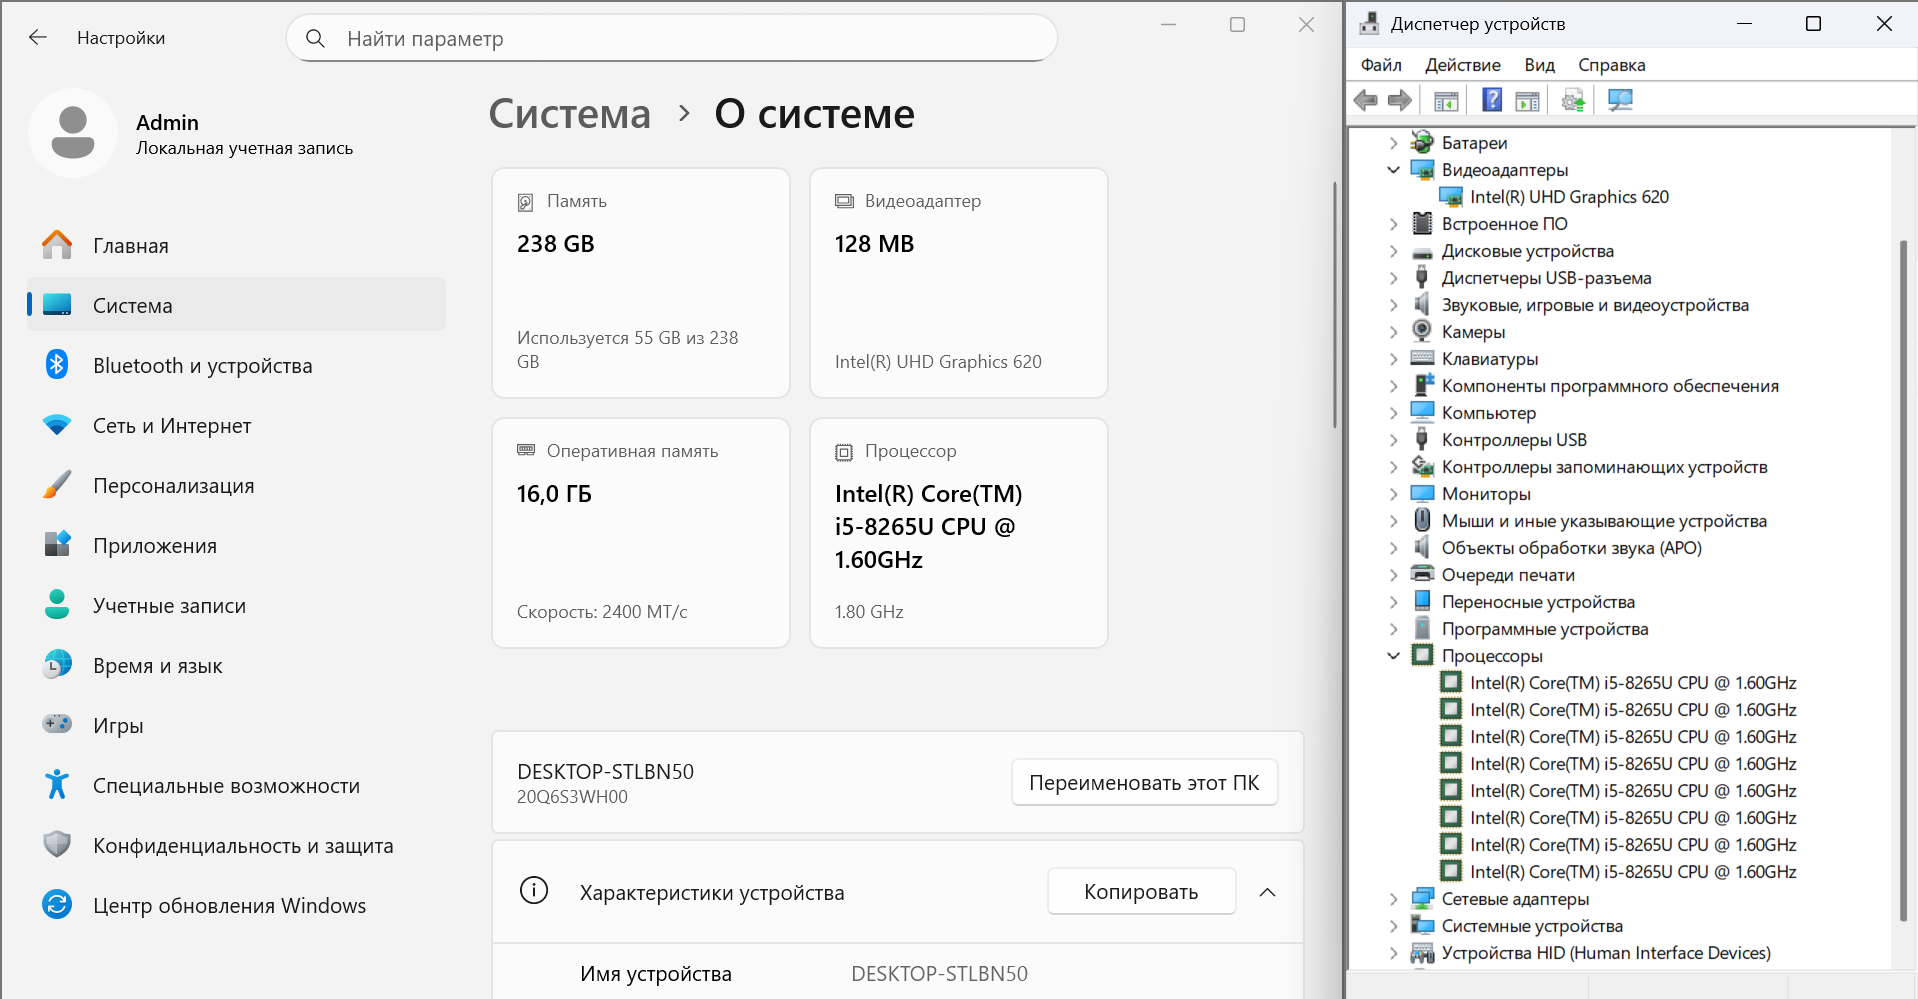The width and height of the screenshot is (1918, 999).
Task: Open Приложения settings
Action: pos(236,546)
